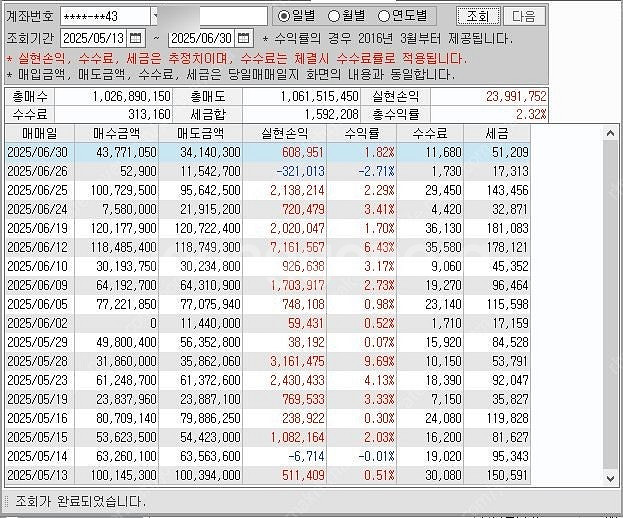Select the row dated 2025/05/15
This screenshot has width=623, height=518.
tap(268, 437)
